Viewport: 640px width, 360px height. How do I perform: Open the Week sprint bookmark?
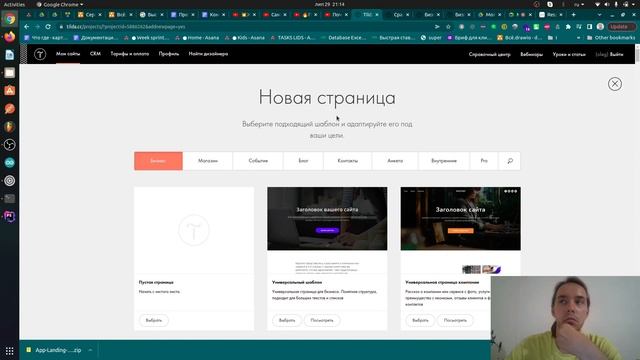tap(146, 38)
